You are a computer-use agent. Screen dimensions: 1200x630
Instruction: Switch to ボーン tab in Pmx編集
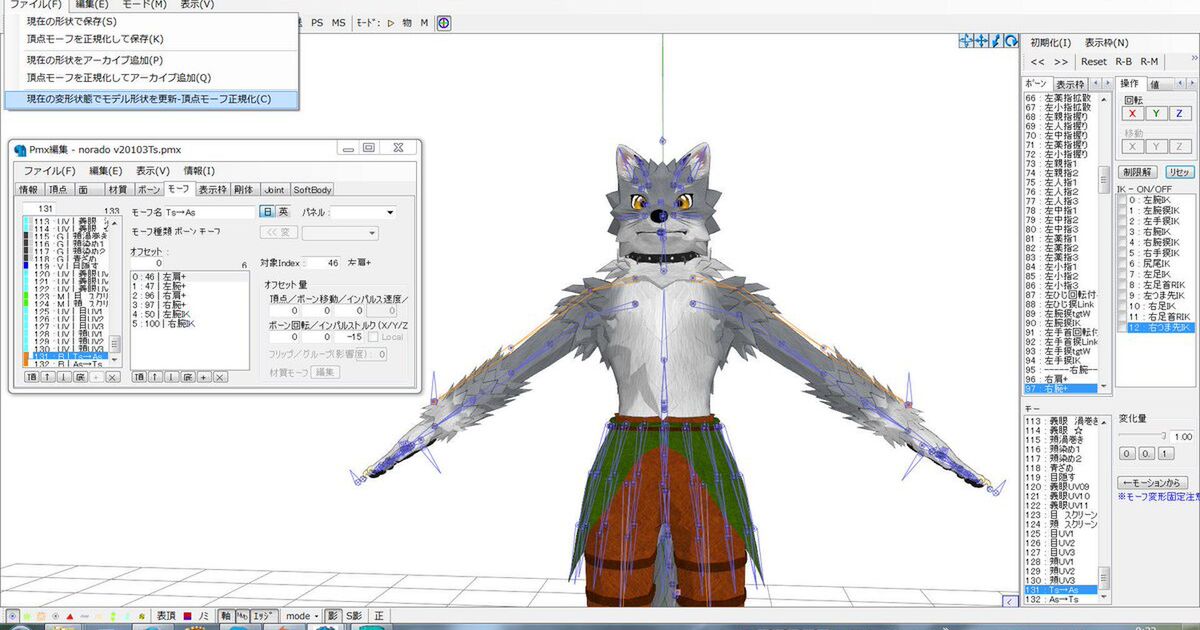(x=149, y=190)
